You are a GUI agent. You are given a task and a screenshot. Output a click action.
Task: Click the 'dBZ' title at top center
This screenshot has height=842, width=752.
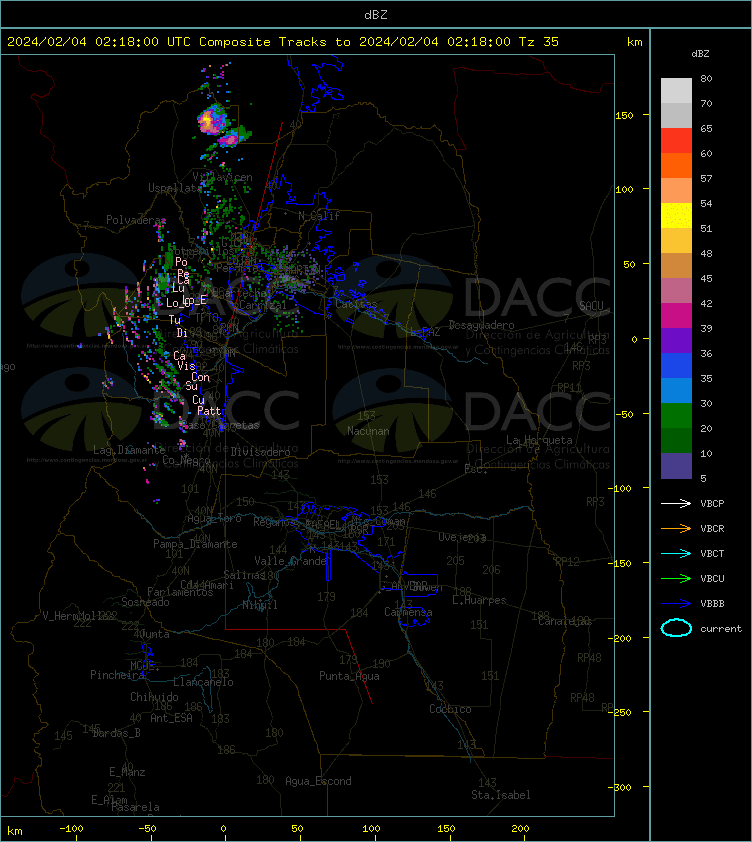point(375,15)
